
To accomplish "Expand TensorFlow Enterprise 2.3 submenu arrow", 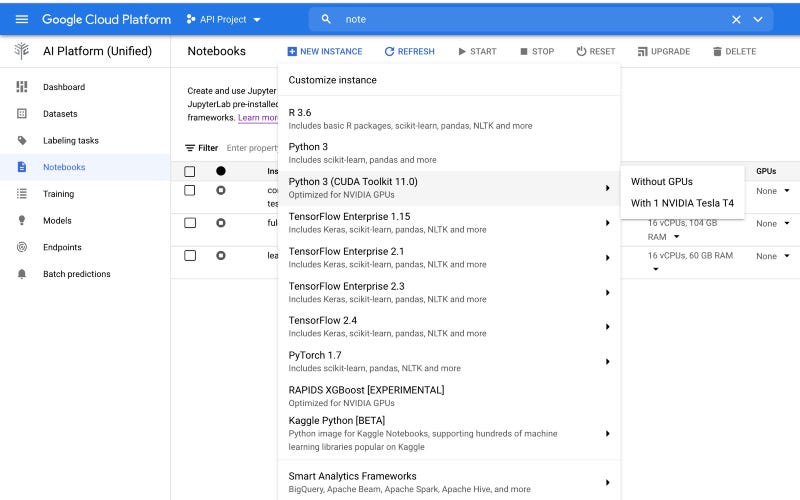I will coord(608,292).
